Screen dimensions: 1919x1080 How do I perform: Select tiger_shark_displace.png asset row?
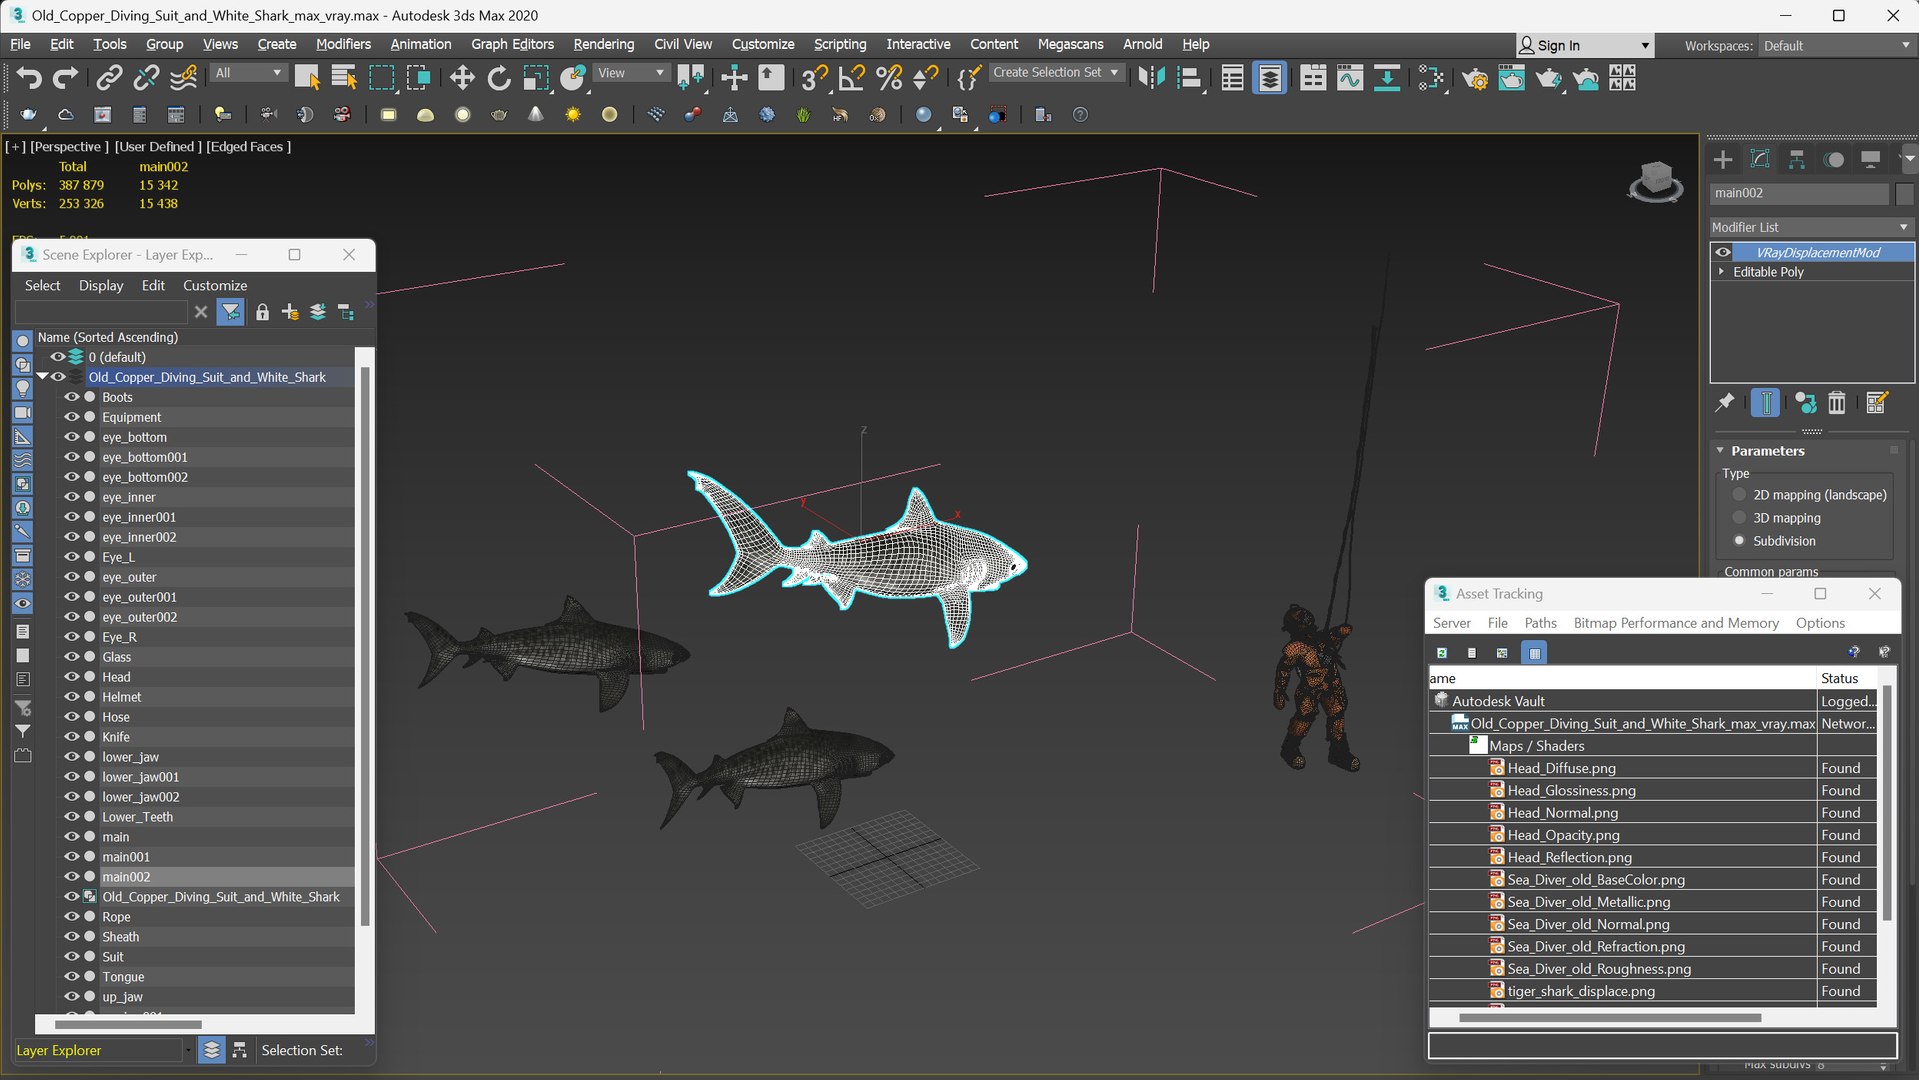pos(1652,991)
